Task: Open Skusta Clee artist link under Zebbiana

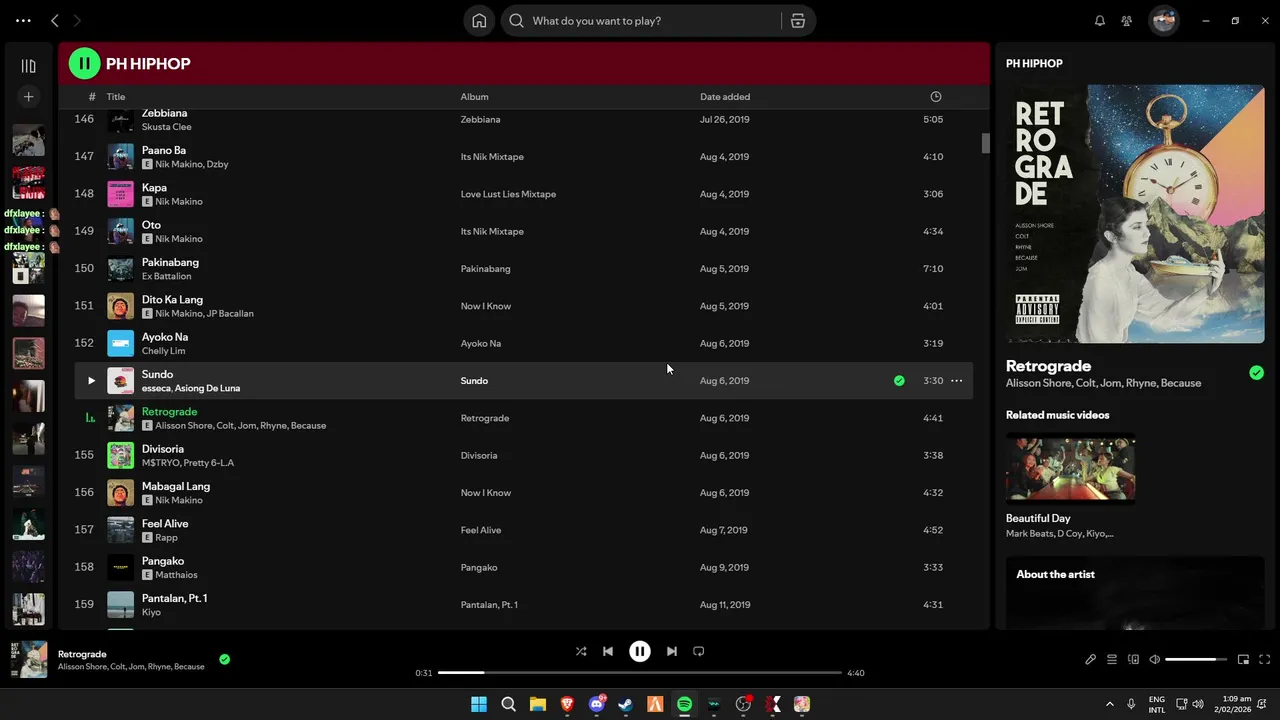Action: (166, 127)
